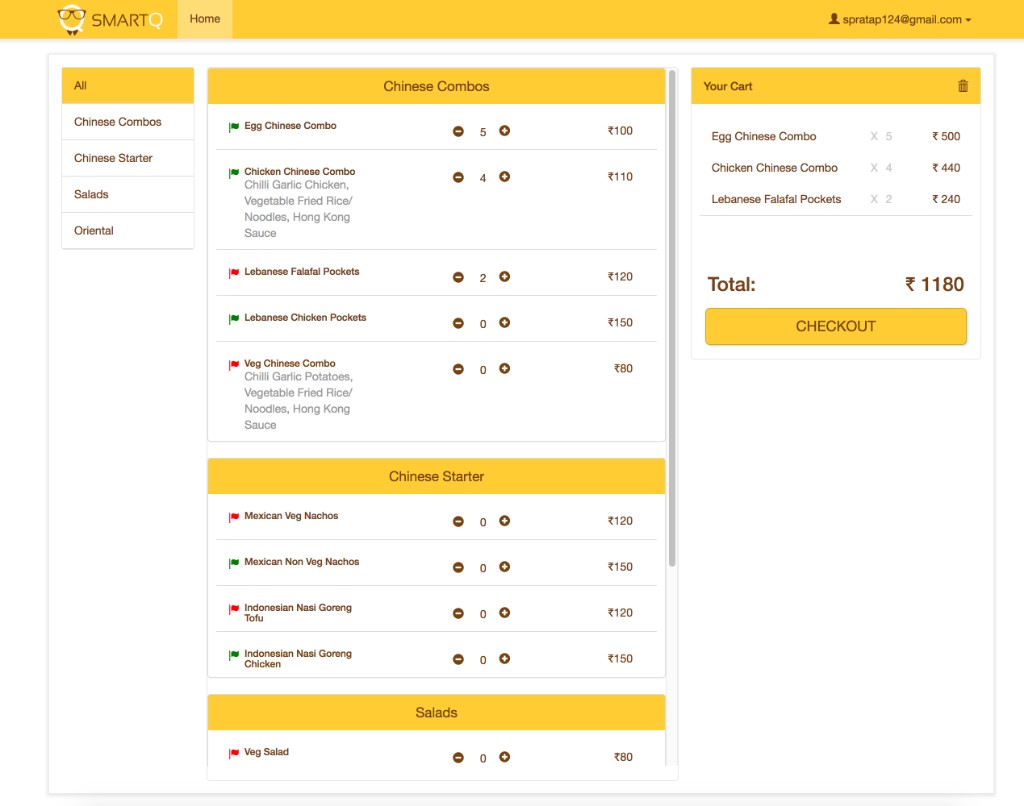Click the ₹100 Egg Chinese Combo price
This screenshot has height=806, width=1024.
click(x=620, y=131)
